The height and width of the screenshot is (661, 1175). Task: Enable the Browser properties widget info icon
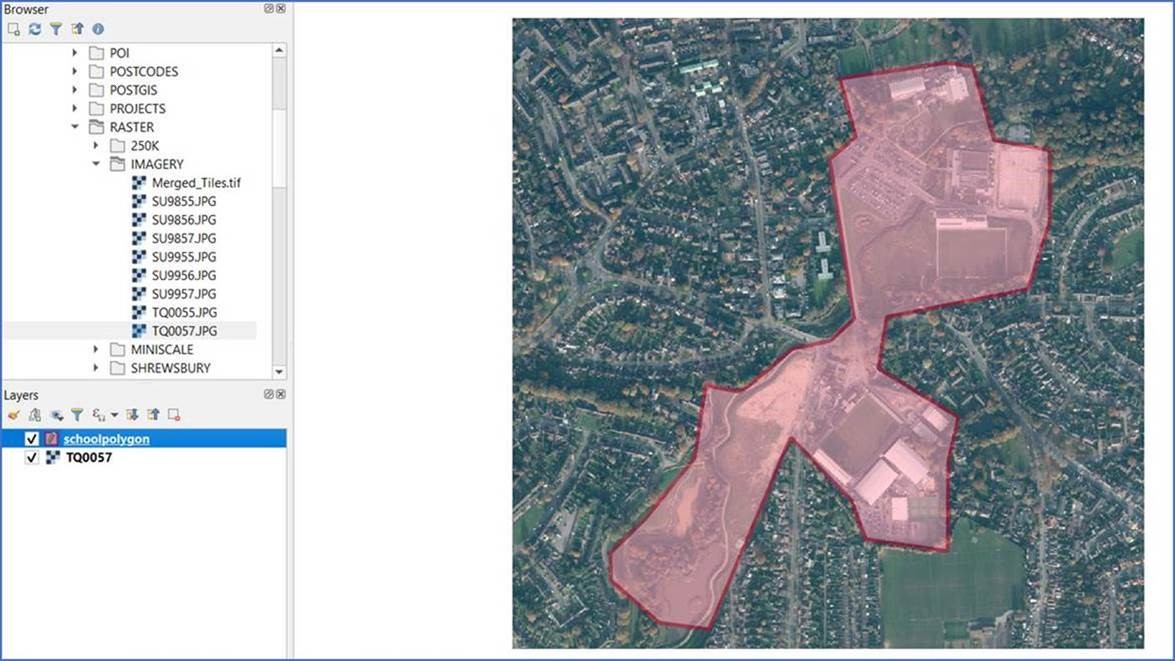coord(99,29)
